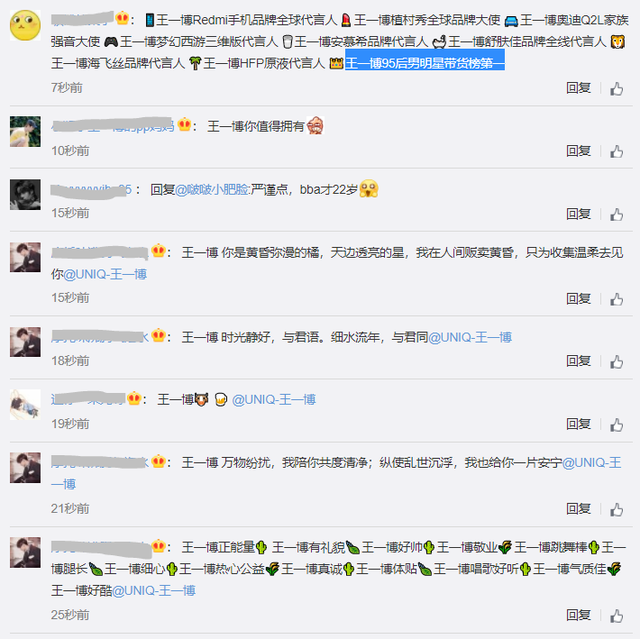
Task: Like the bba才22岁 reply comment
Action: (x=616, y=215)
